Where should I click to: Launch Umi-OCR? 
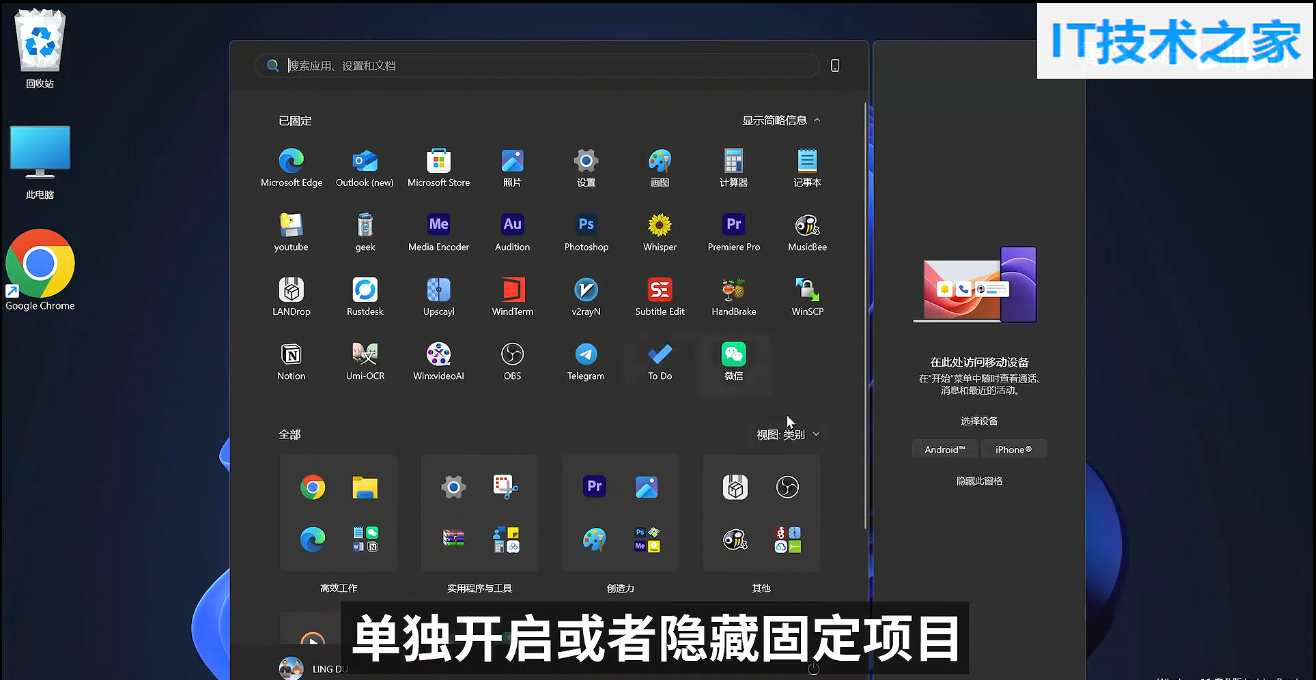coord(365,361)
